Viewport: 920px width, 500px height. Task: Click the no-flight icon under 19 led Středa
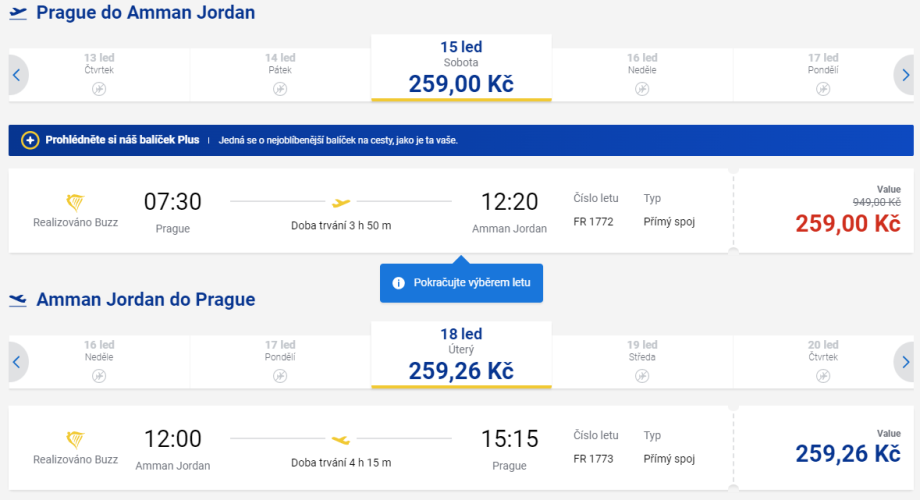pos(642,376)
